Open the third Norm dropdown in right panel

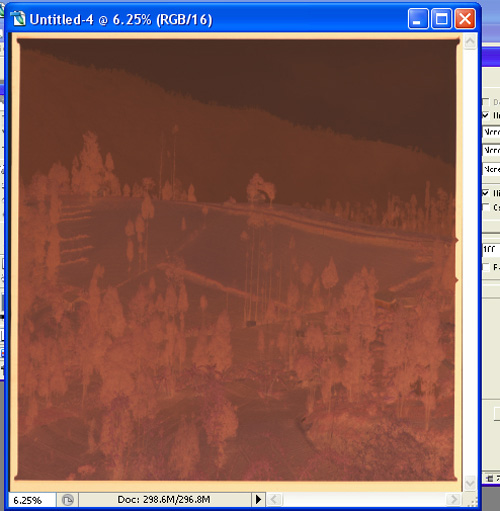(x=491, y=169)
